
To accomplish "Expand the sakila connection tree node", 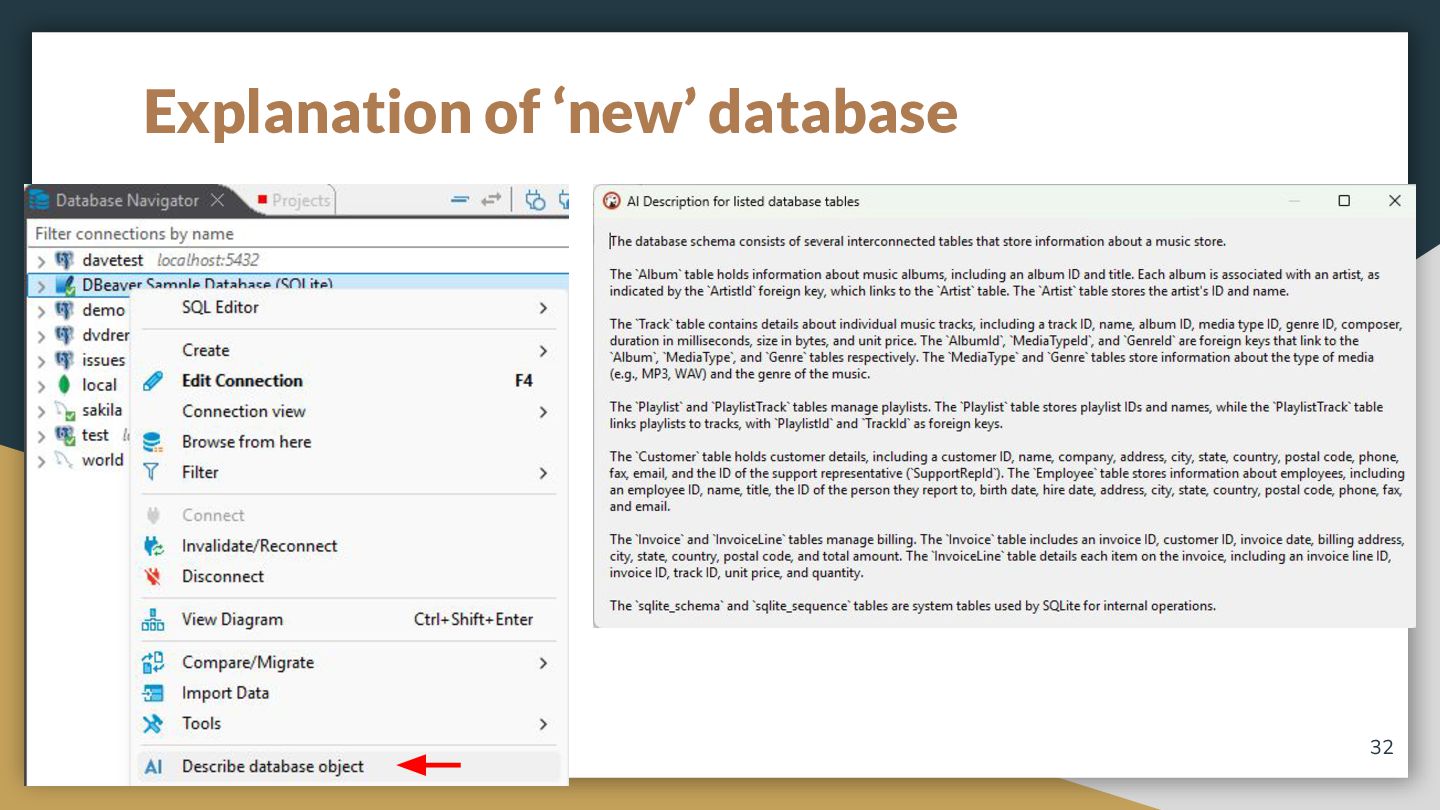I will pyautogui.click(x=41, y=411).
